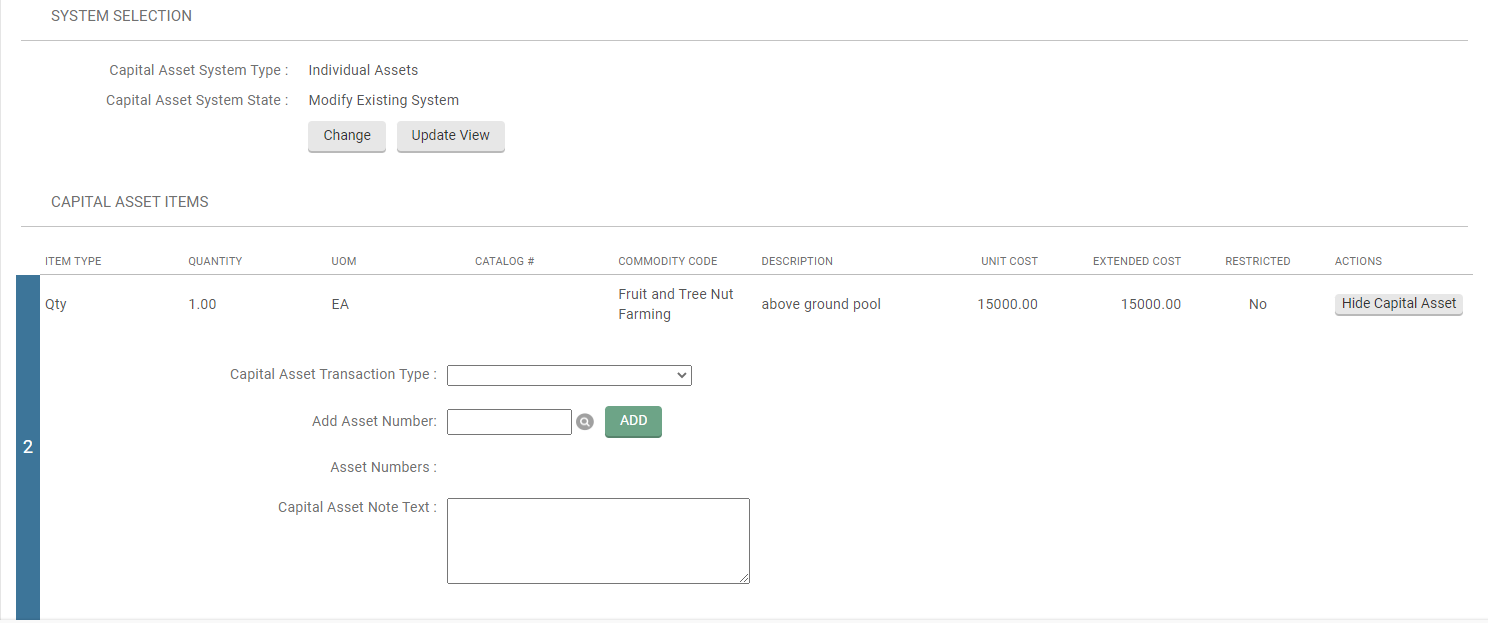Click the Catalog # column header
1488x623 pixels.
(x=504, y=261)
